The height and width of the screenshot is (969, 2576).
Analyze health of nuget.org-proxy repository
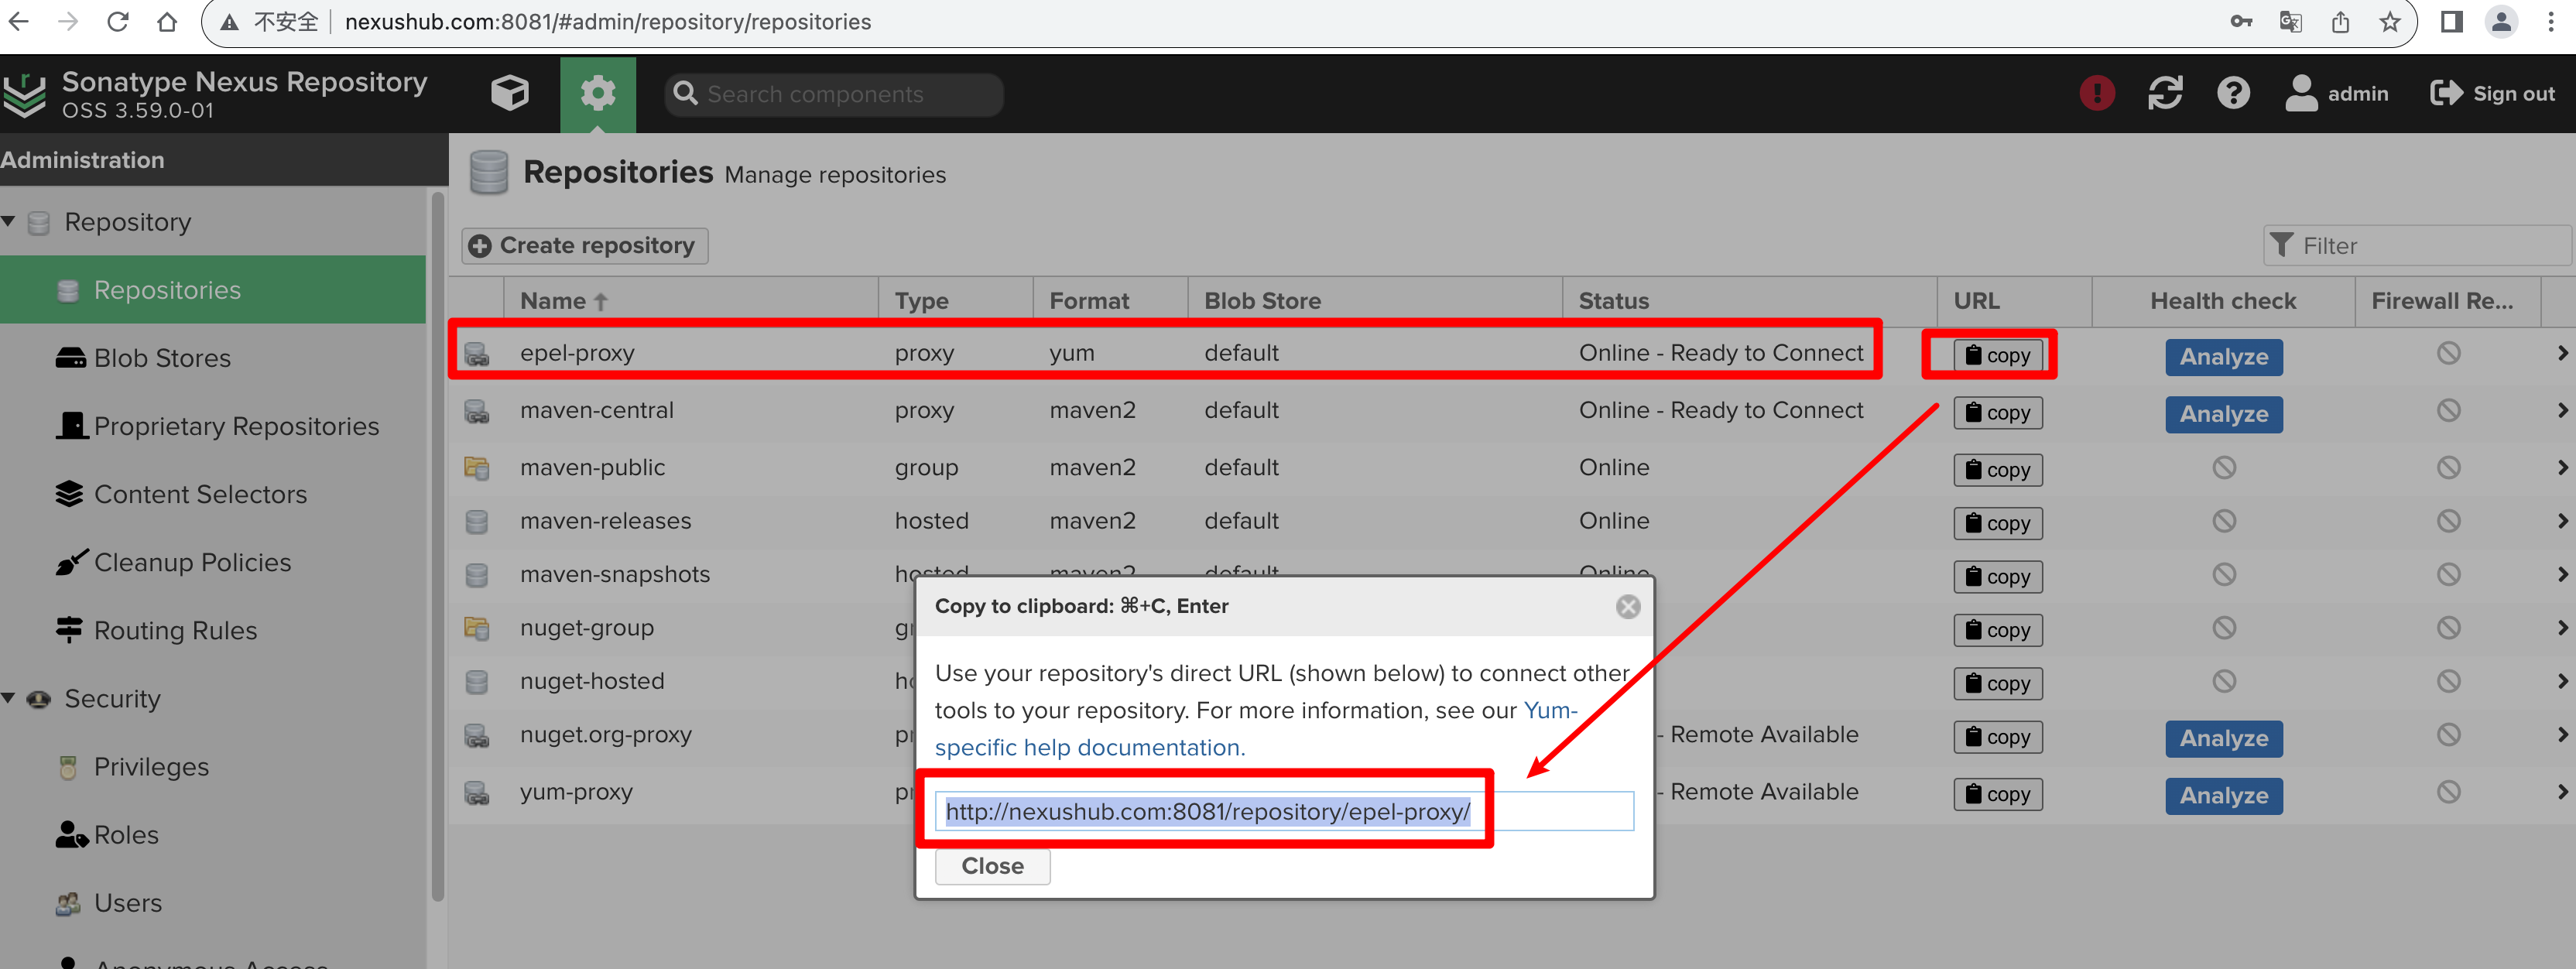2223,739
